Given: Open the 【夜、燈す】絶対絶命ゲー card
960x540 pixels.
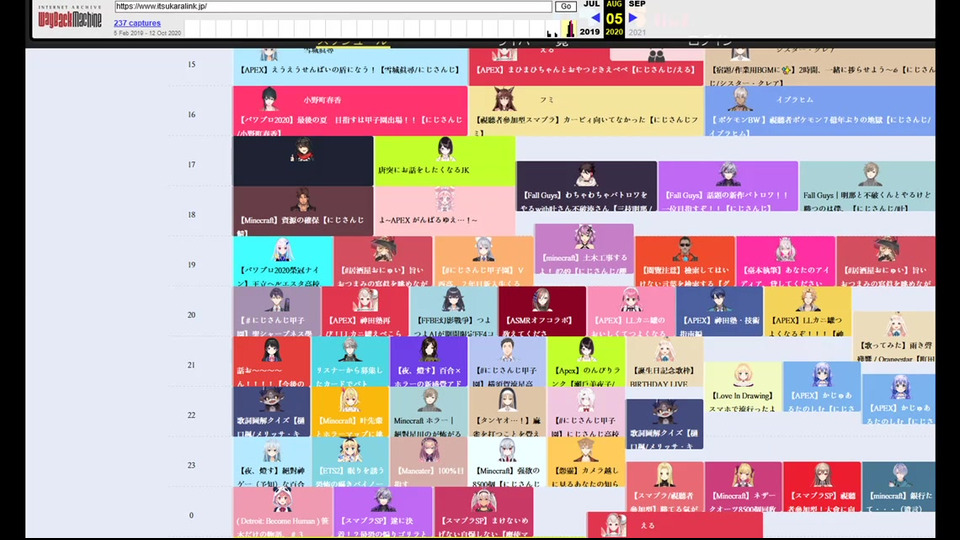Looking at the screenshot, I should 272,462.
